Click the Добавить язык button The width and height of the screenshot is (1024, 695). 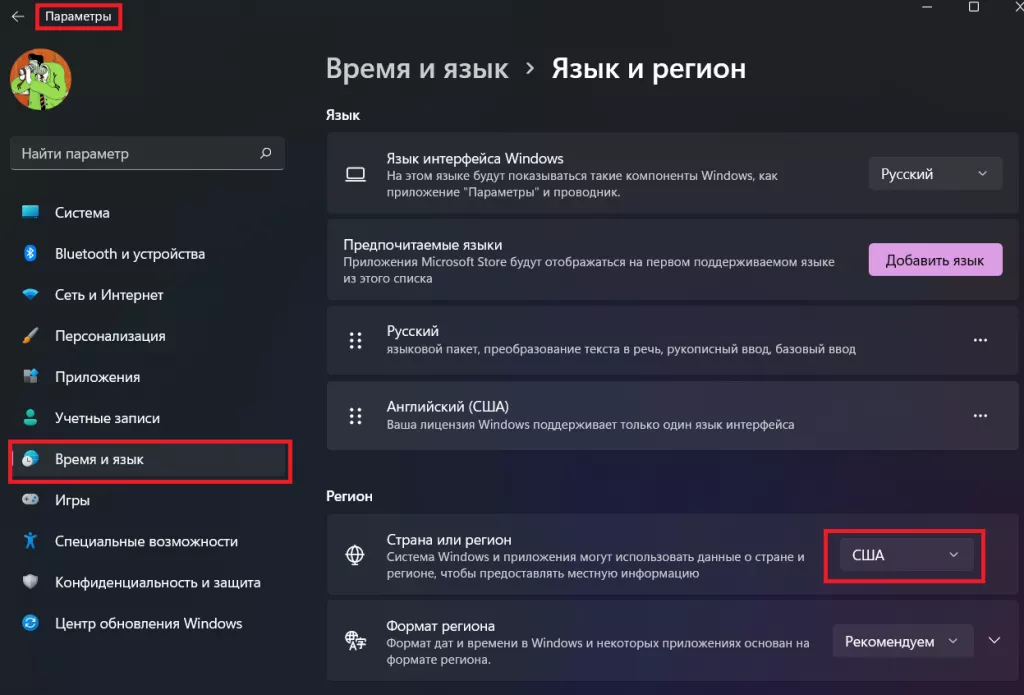coord(934,259)
